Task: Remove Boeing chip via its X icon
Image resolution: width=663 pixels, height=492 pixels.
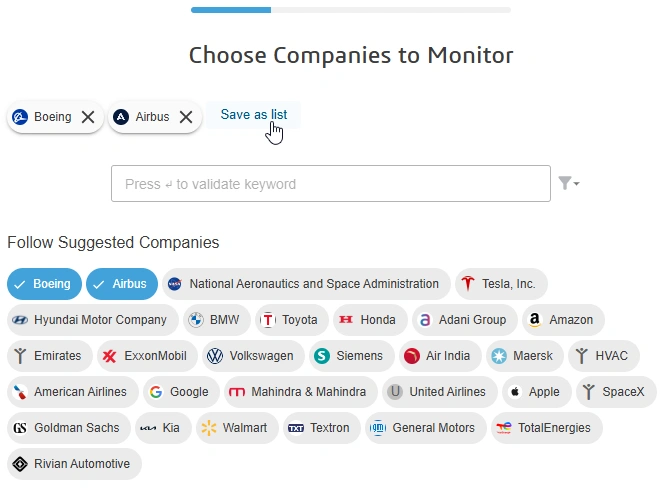Action: (x=88, y=117)
